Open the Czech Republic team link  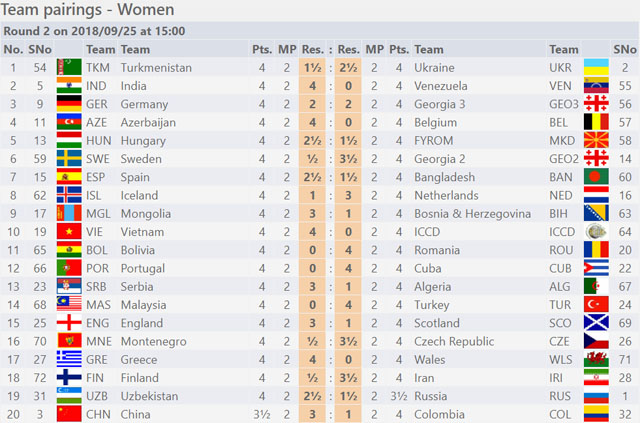[454, 341]
